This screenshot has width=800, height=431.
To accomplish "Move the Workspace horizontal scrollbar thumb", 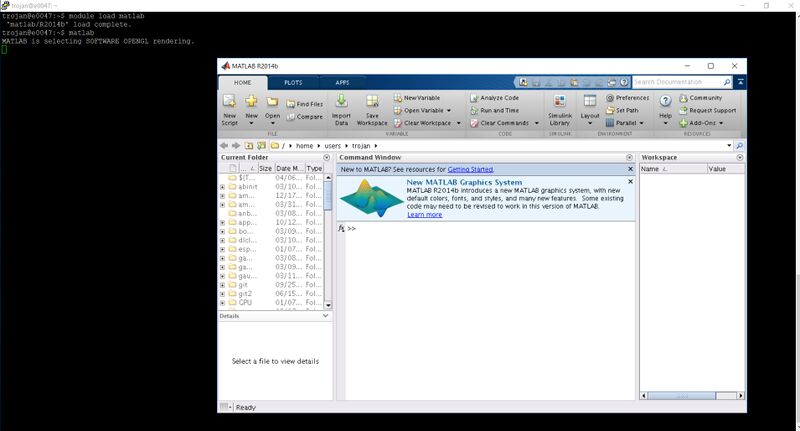I will (x=682, y=396).
